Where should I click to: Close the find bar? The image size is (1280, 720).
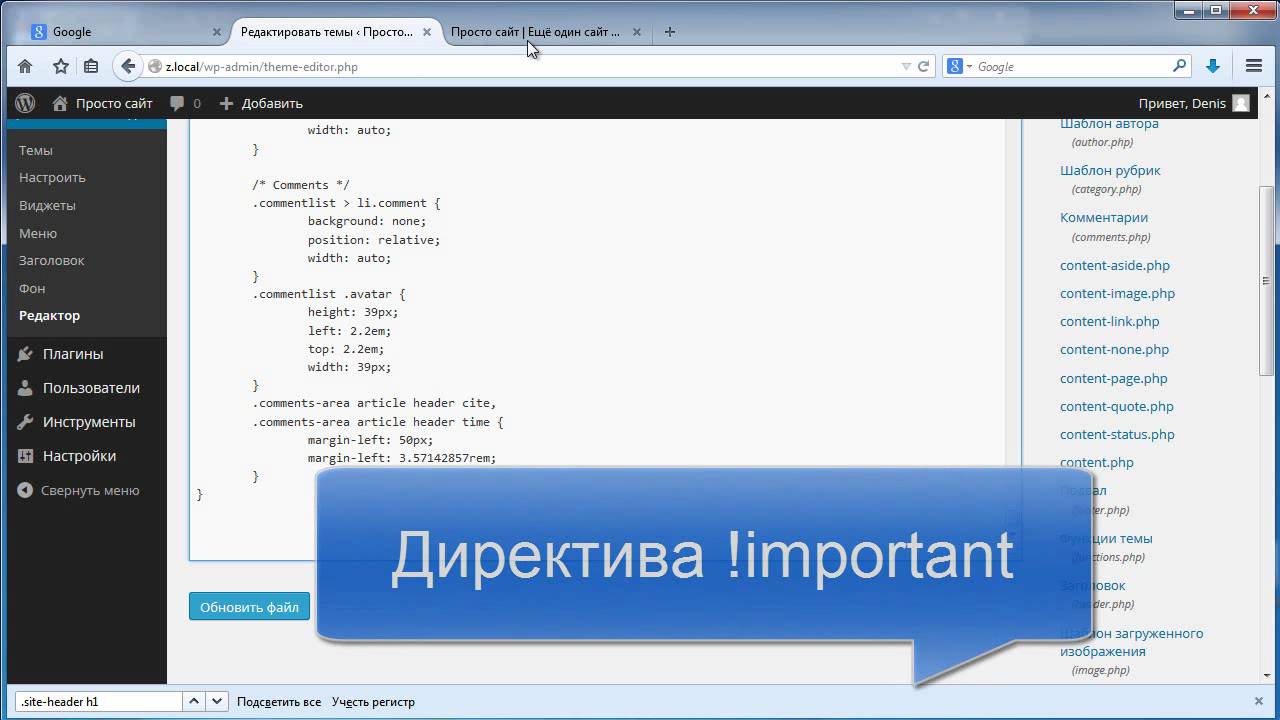pyautogui.click(x=1259, y=702)
